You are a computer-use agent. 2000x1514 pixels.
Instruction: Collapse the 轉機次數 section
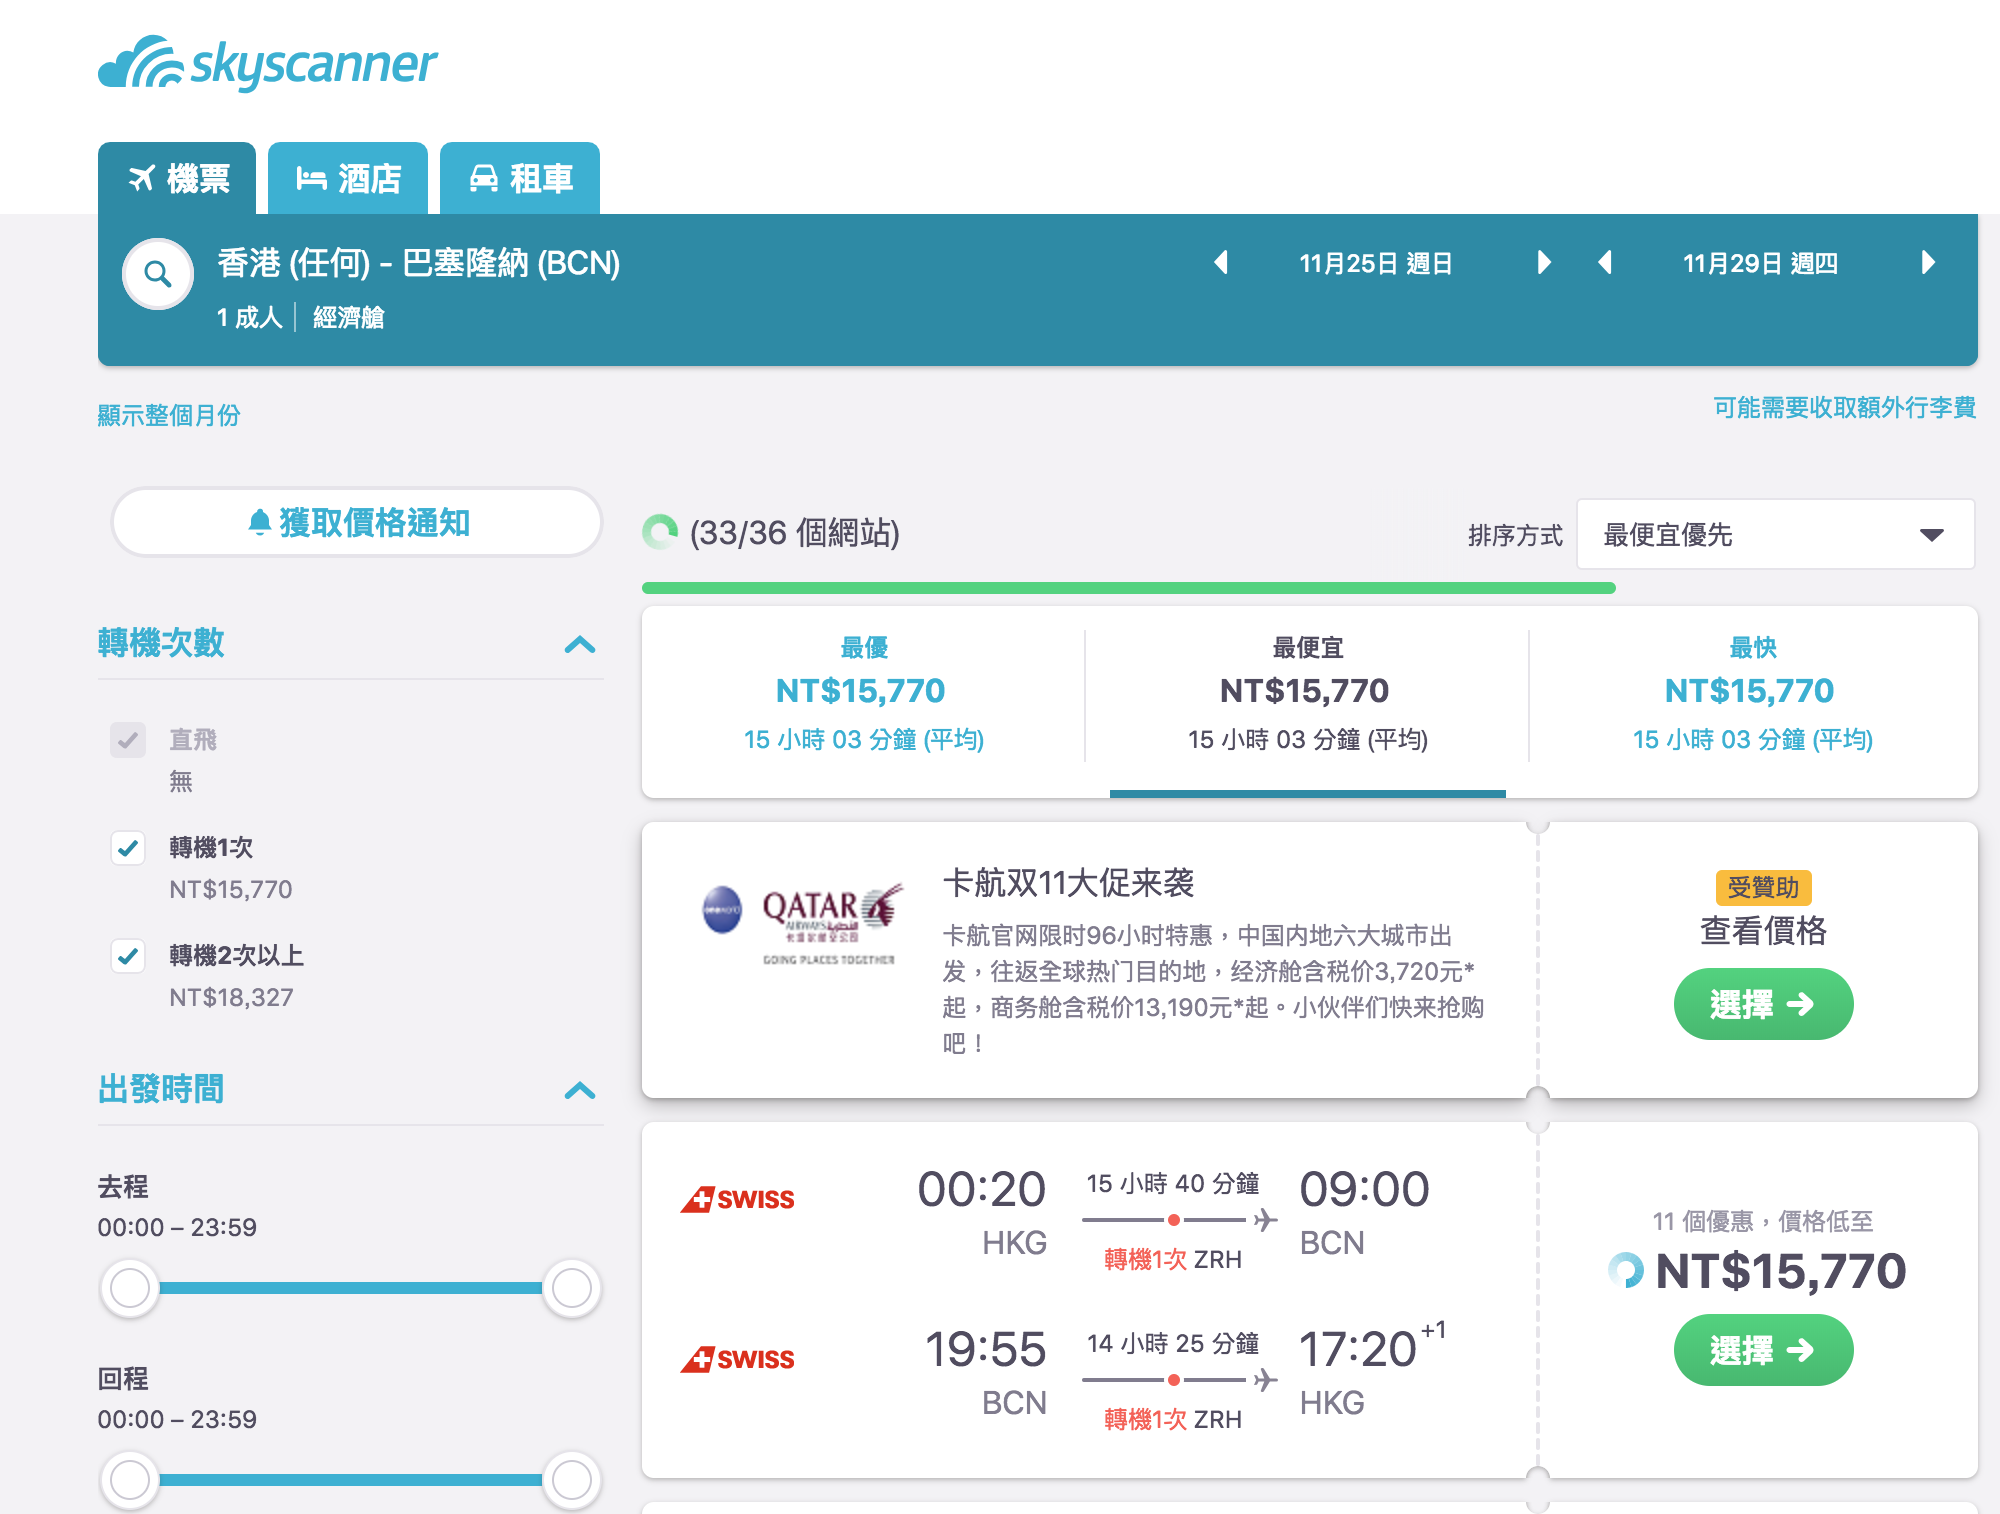click(x=578, y=645)
